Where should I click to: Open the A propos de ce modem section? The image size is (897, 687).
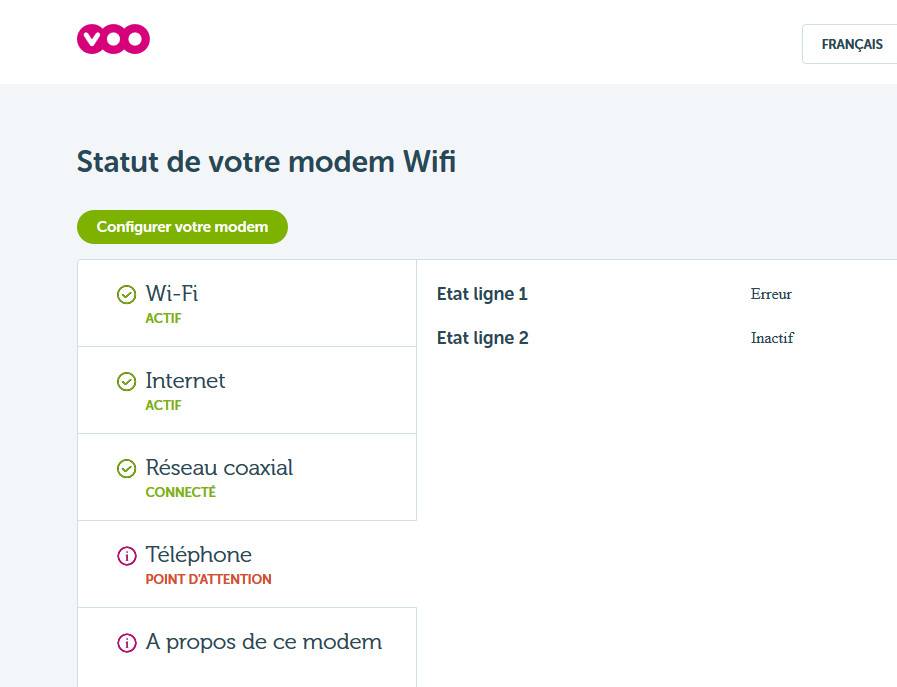tap(264, 642)
